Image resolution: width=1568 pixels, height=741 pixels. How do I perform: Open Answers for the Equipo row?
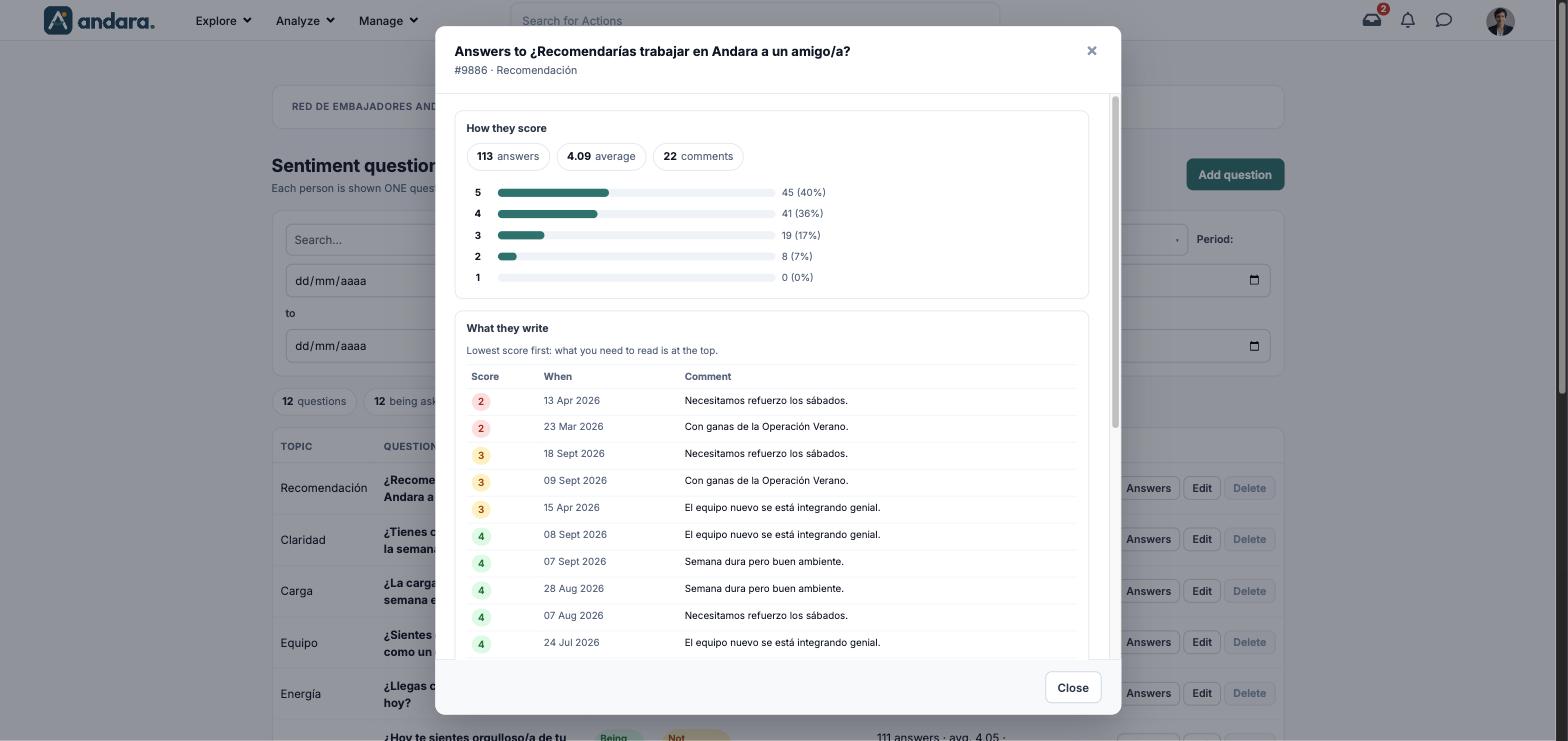[x=1148, y=642]
